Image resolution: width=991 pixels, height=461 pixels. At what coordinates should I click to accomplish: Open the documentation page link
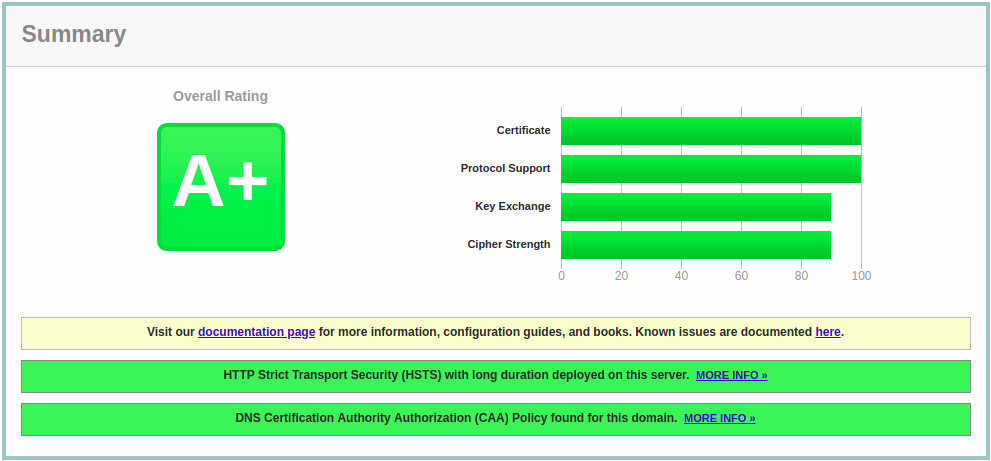pos(257,332)
